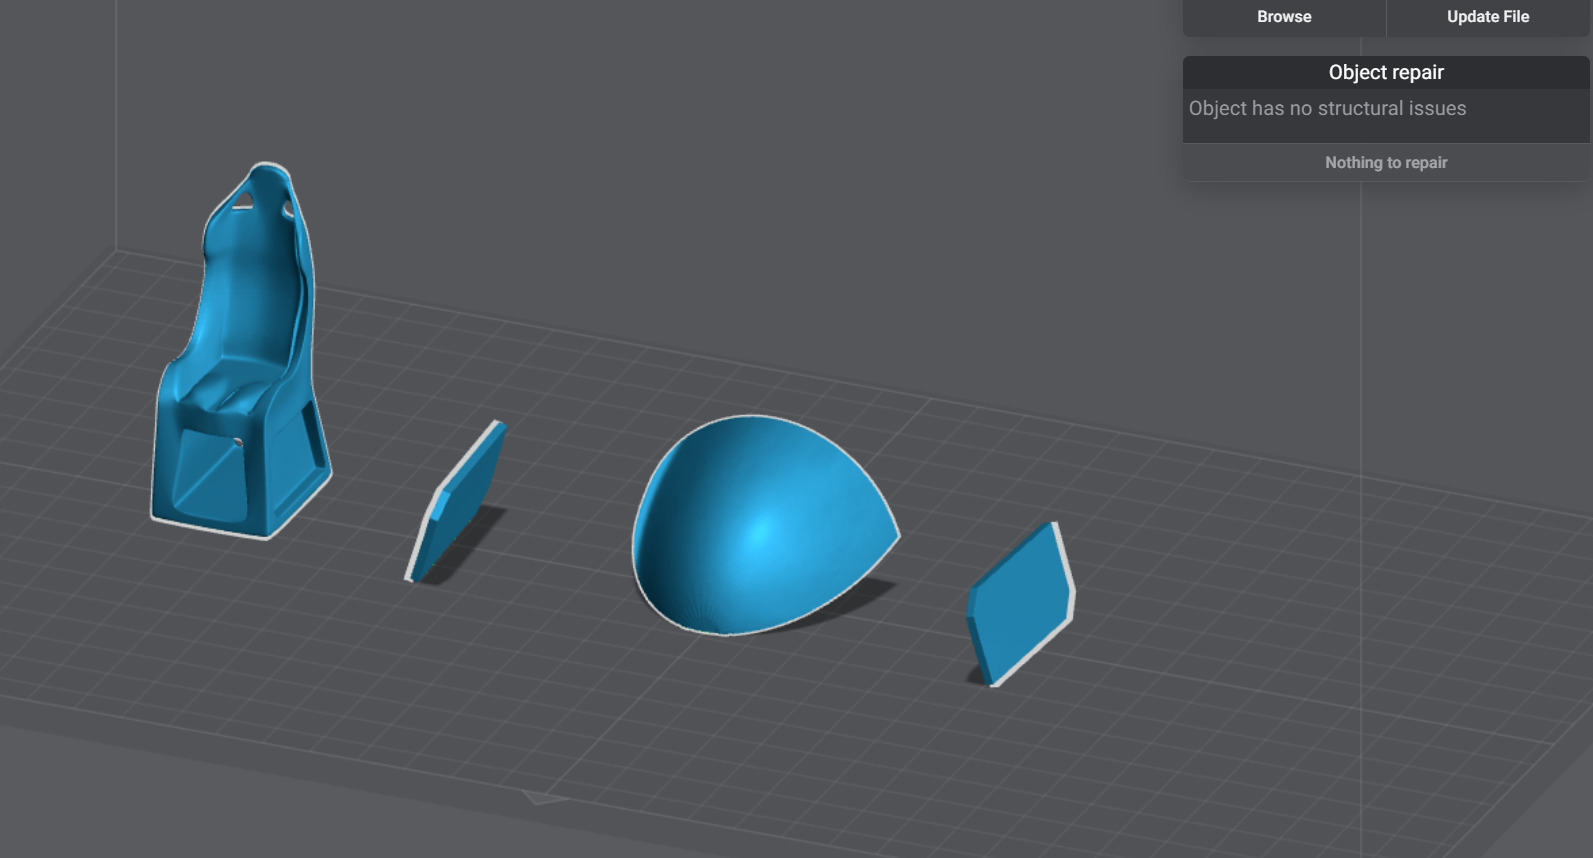
Task: Select the dome-shaped shell model
Action: (x=764, y=525)
